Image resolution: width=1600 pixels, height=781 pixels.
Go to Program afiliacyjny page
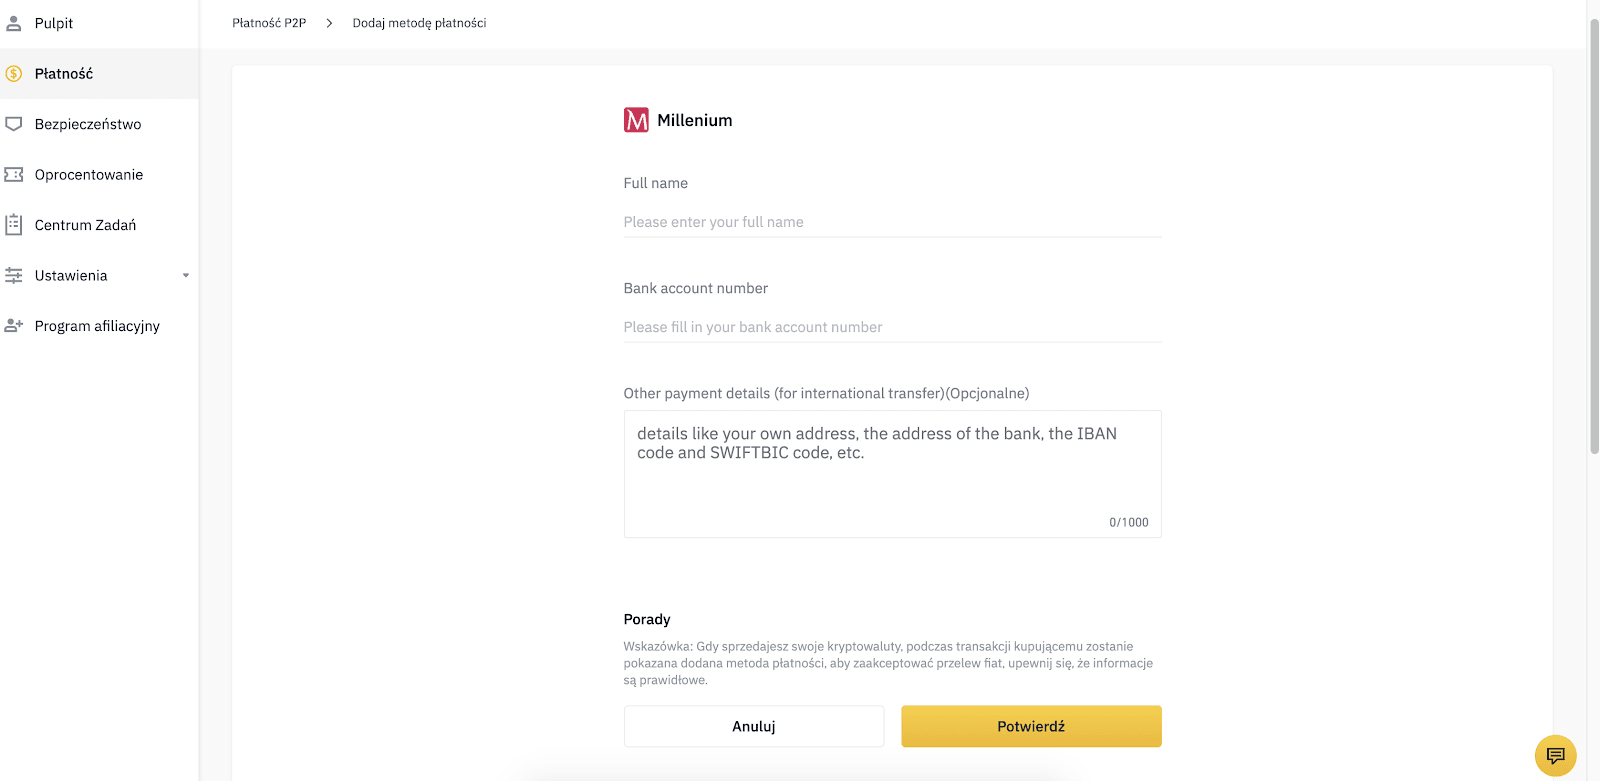point(99,326)
